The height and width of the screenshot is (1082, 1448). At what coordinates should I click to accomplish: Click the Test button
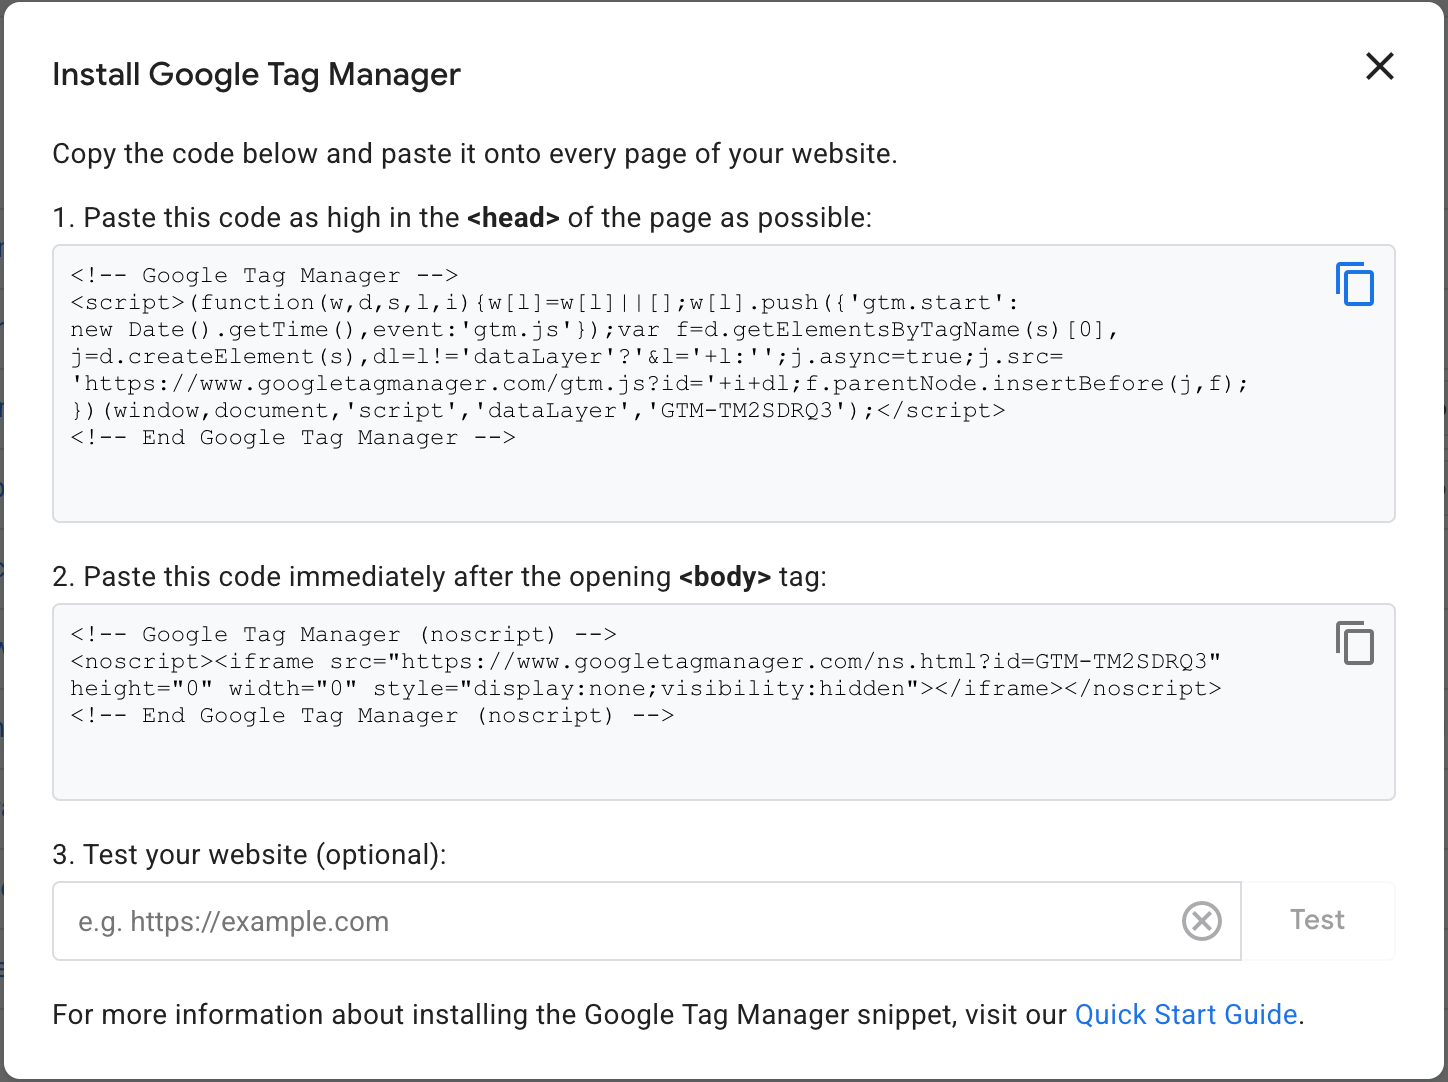click(x=1317, y=920)
